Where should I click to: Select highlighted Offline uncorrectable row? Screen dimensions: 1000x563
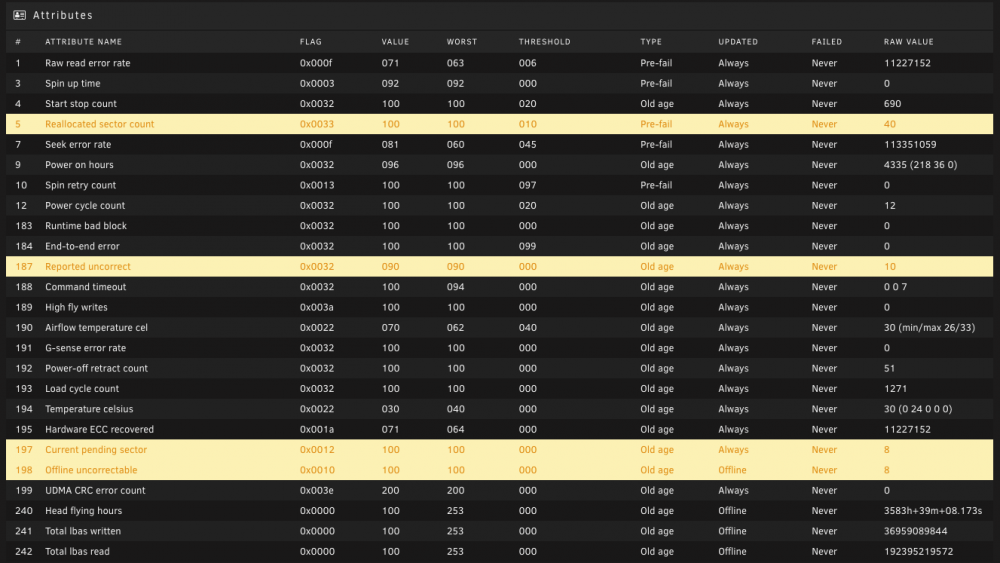[499, 470]
